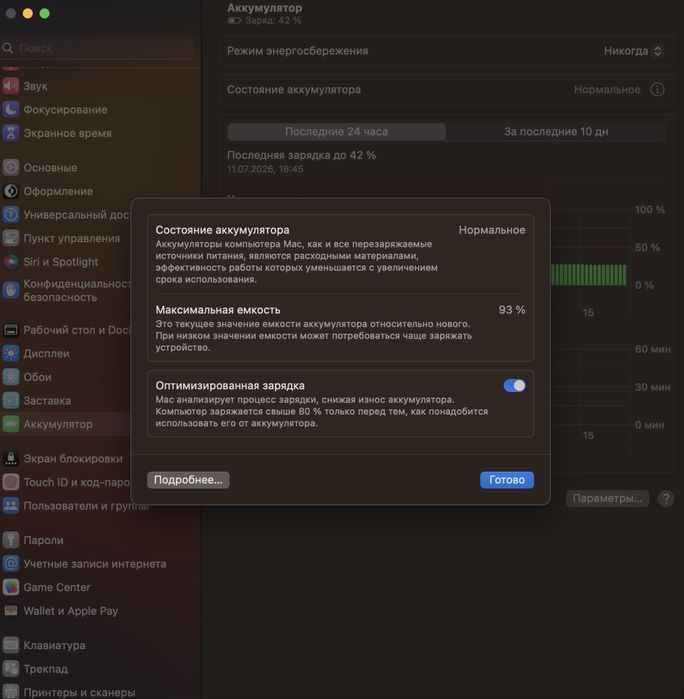The image size is (684, 699).
Task: Open the Трекпад icon
Action: tap(11, 669)
